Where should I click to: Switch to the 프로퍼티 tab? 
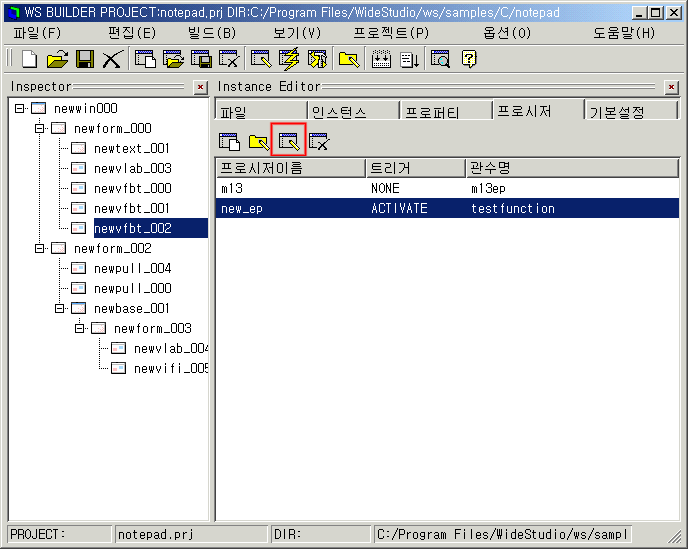coord(446,111)
